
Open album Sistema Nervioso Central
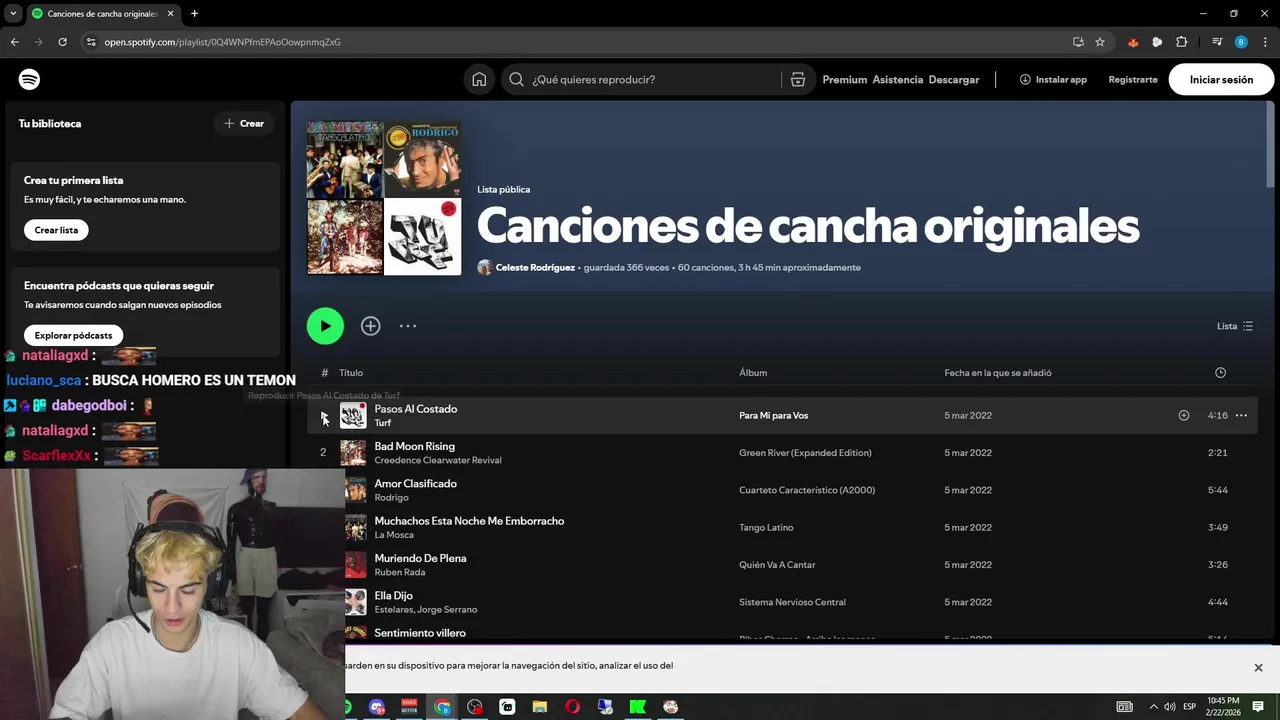click(x=792, y=602)
